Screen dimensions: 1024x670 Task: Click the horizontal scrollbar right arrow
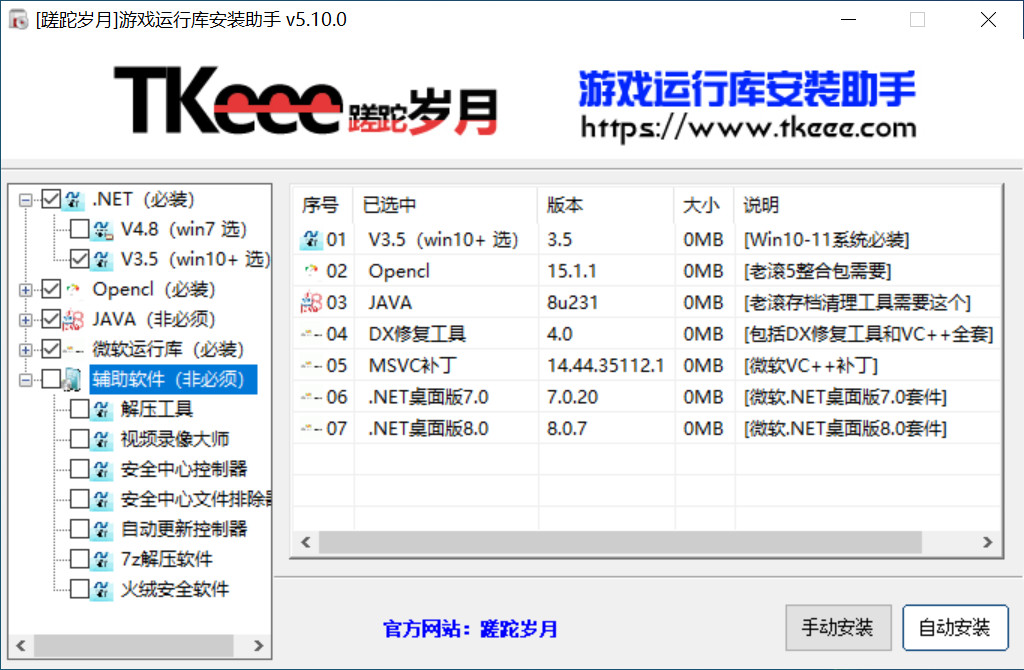coord(988,542)
